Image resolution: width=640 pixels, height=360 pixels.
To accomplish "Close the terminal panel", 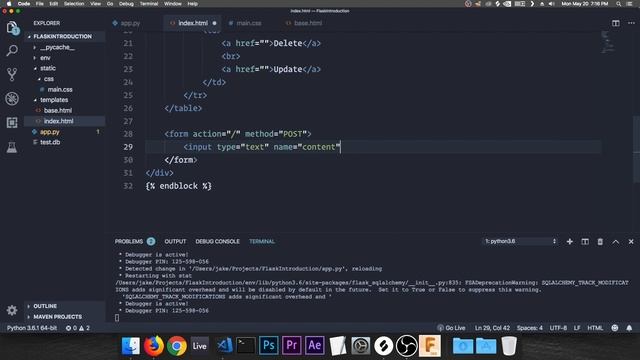I will coord(631,242).
